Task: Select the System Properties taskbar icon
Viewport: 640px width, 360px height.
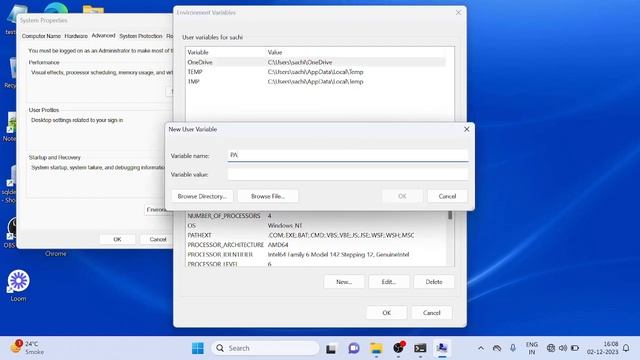Action: (x=442, y=348)
